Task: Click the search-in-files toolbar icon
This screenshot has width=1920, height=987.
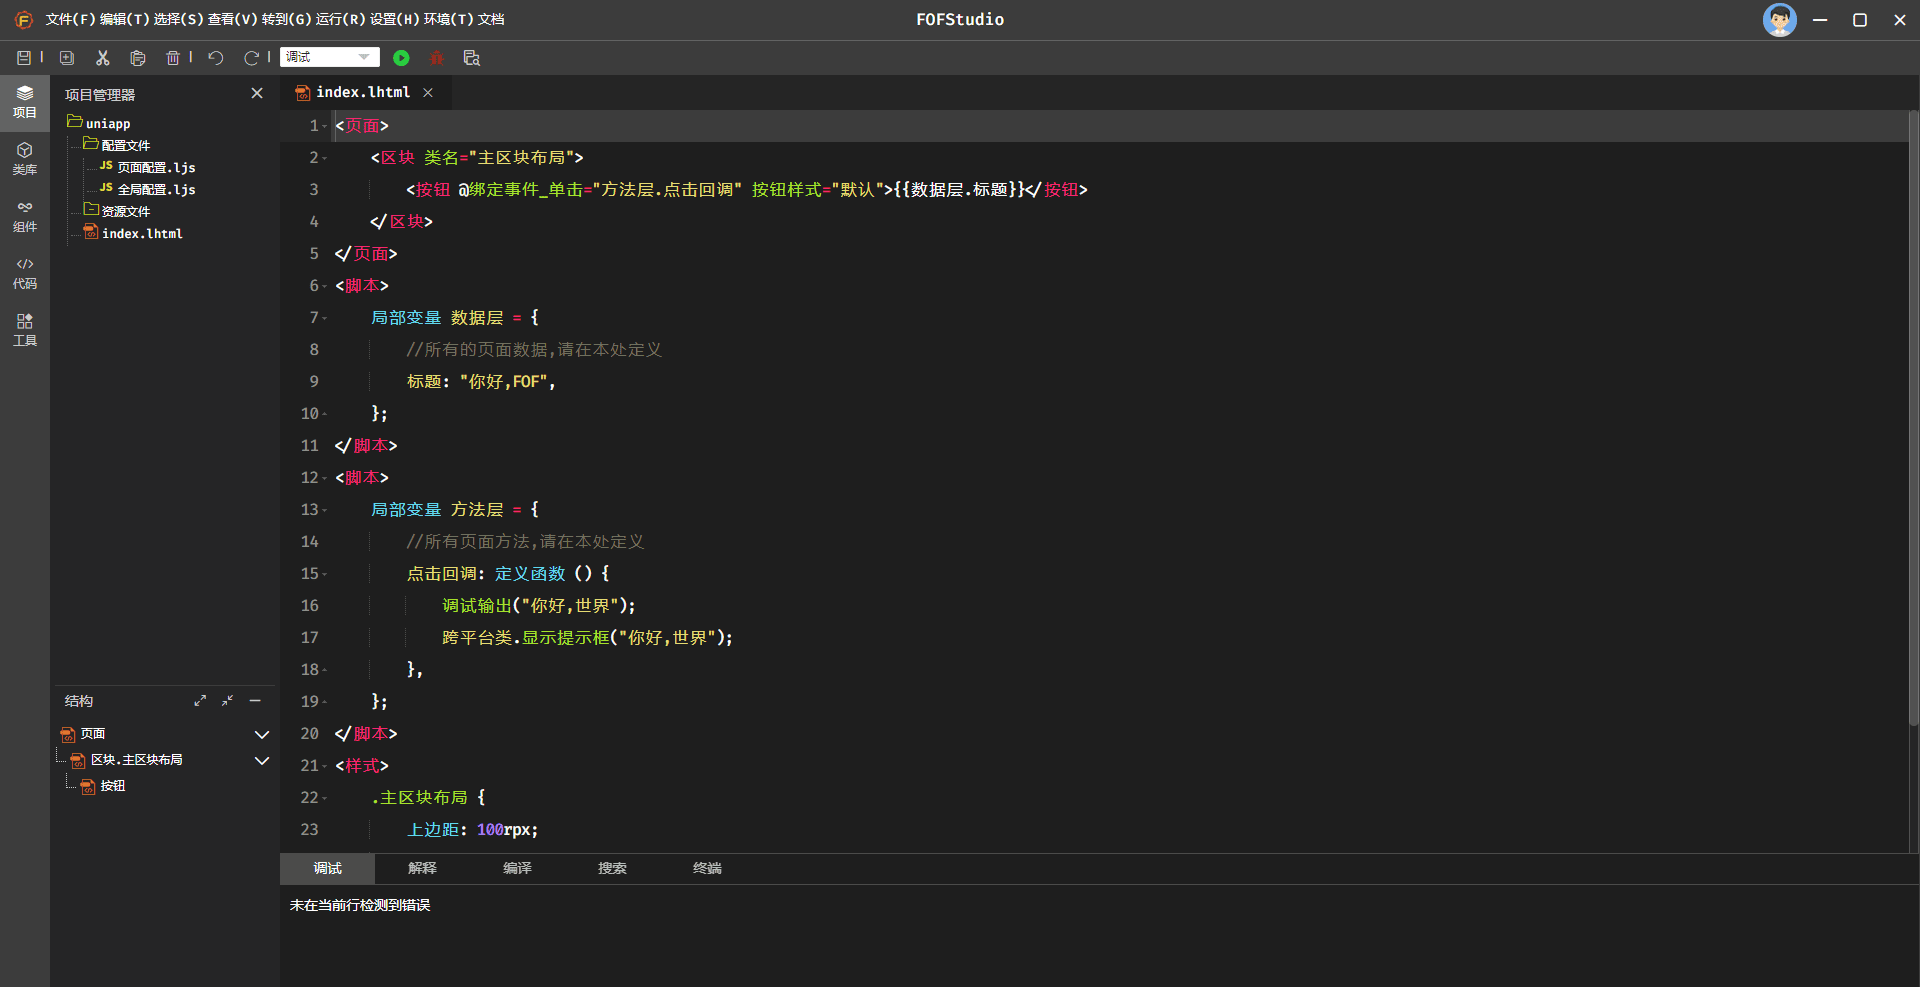Action: click(472, 58)
